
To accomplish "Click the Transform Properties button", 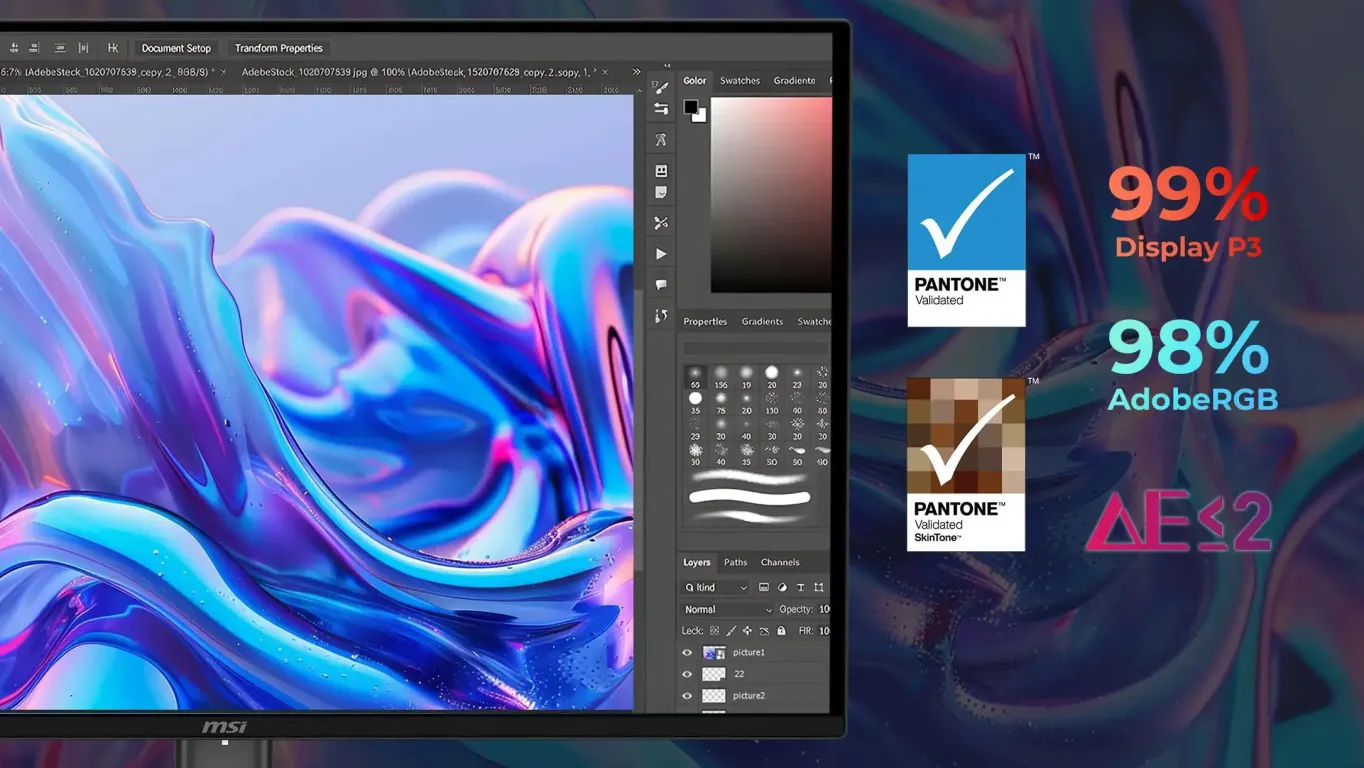I will (279, 48).
